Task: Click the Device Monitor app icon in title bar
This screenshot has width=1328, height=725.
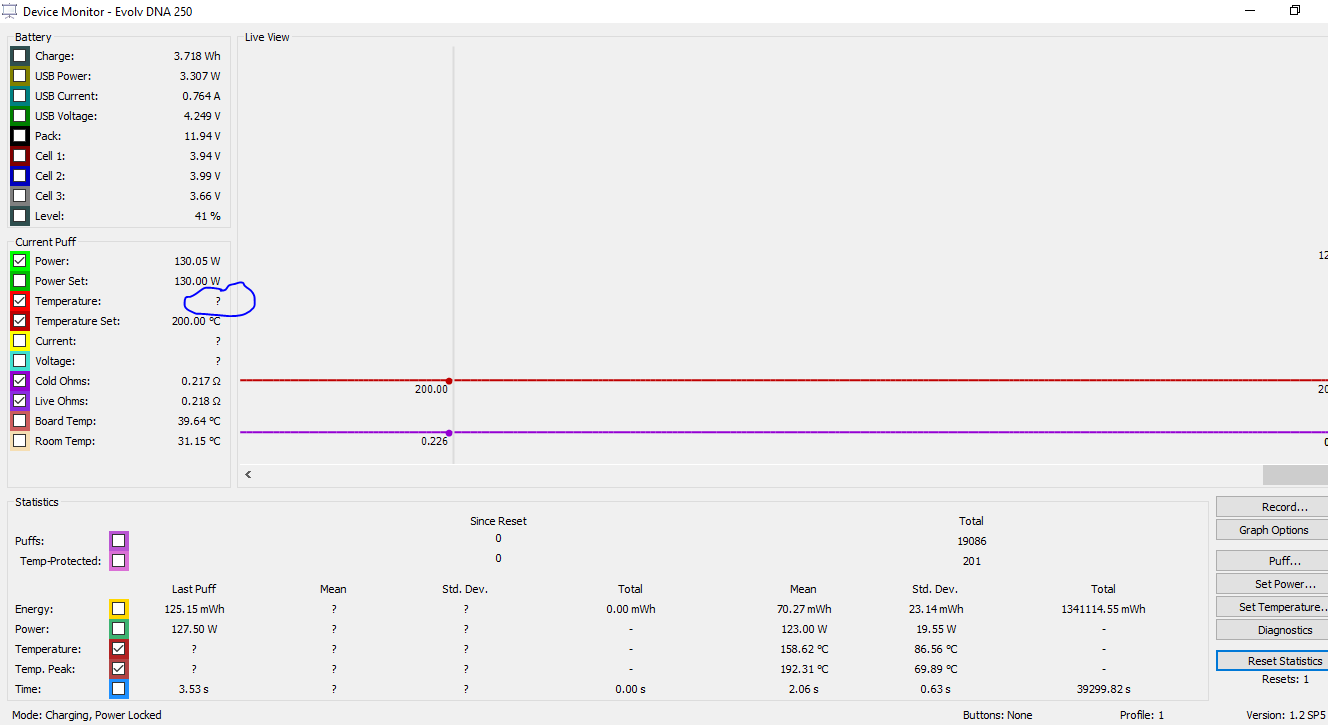Action: click(x=10, y=11)
